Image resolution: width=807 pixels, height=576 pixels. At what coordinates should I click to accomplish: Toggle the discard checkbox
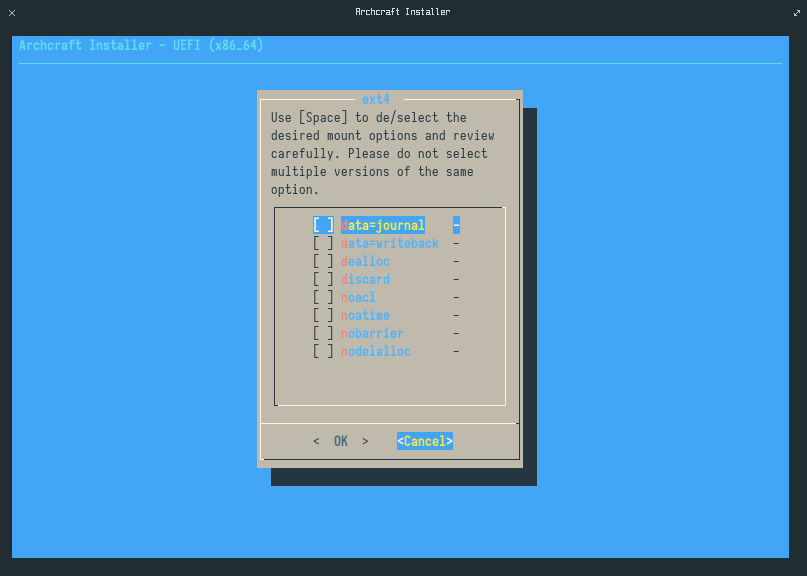point(323,279)
